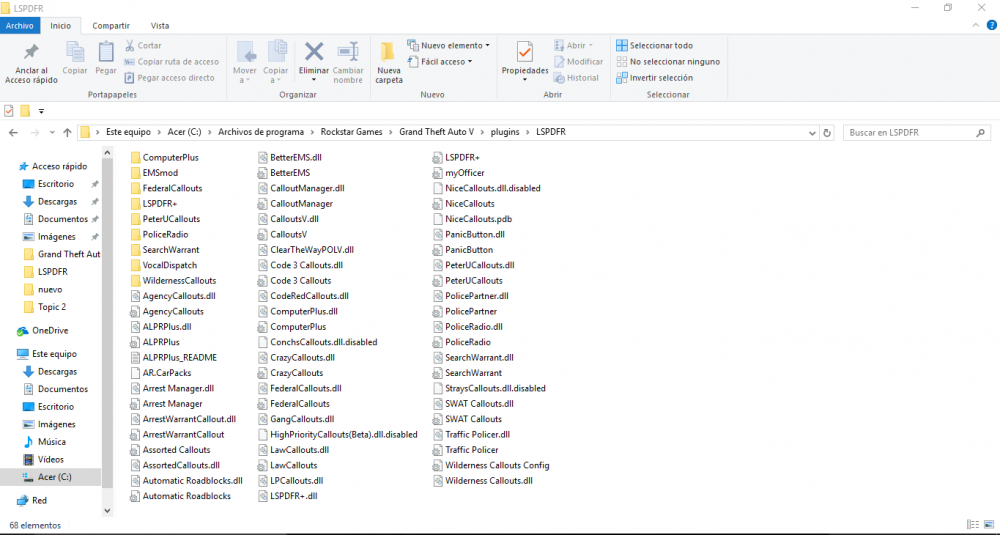Image resolution: width=1000 pixels, height=535 pixels.
Task: Click Pegar acceso directo
Action: pyautogui.click(x=170, y=78)
